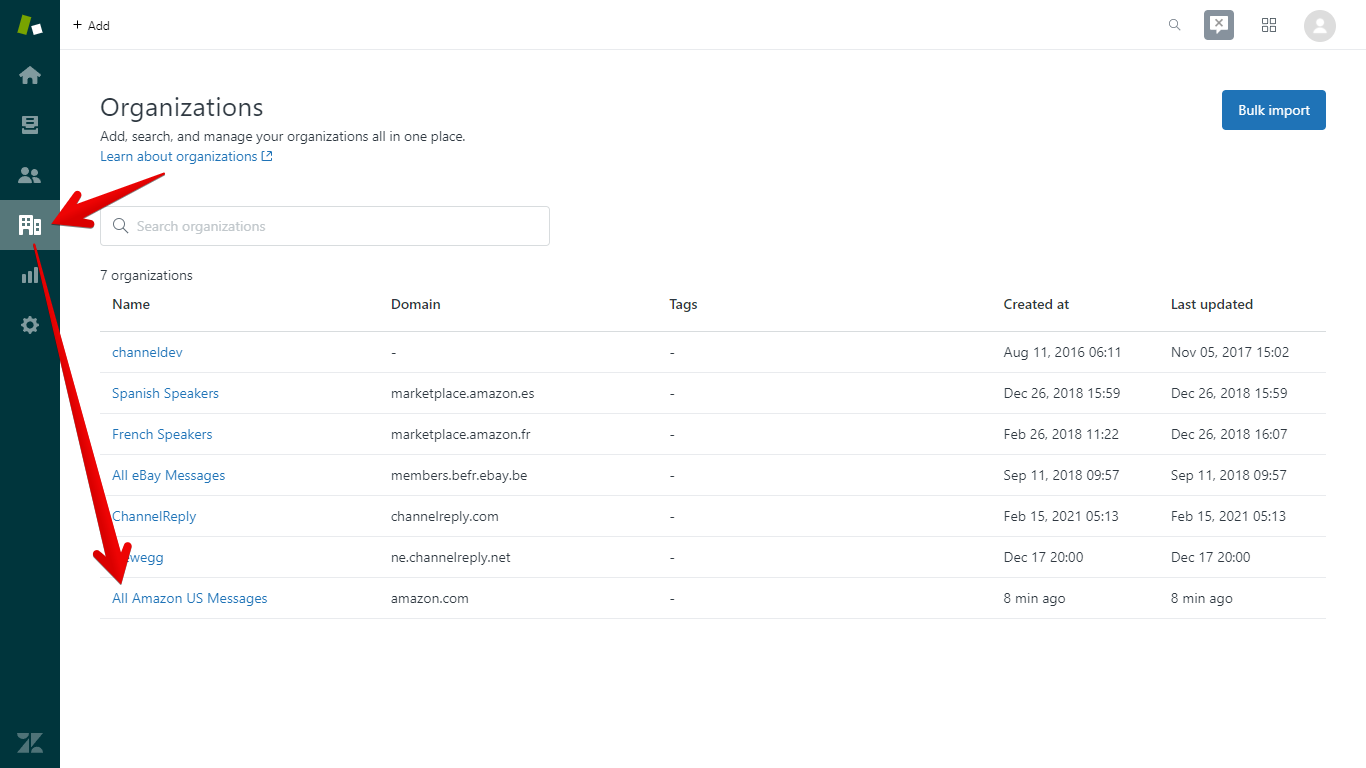Click the amazon.com domain cell
The width and height of the screenshot is (1366, 768).
coord(430,598)
